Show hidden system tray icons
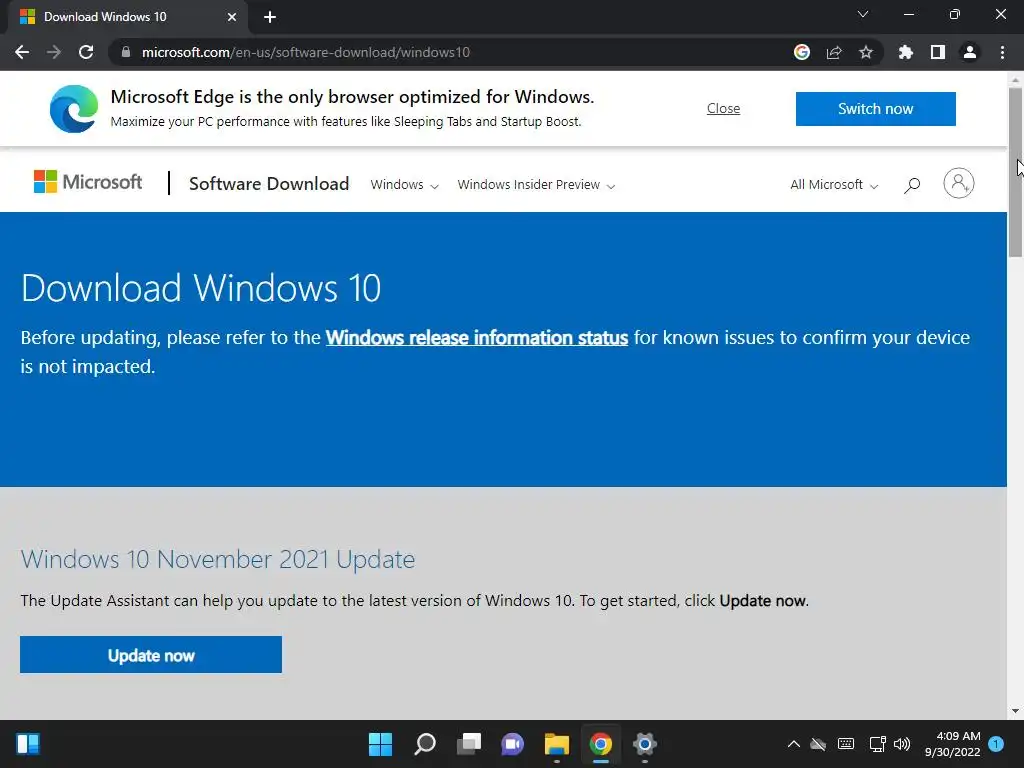 [x=793, y=744]
